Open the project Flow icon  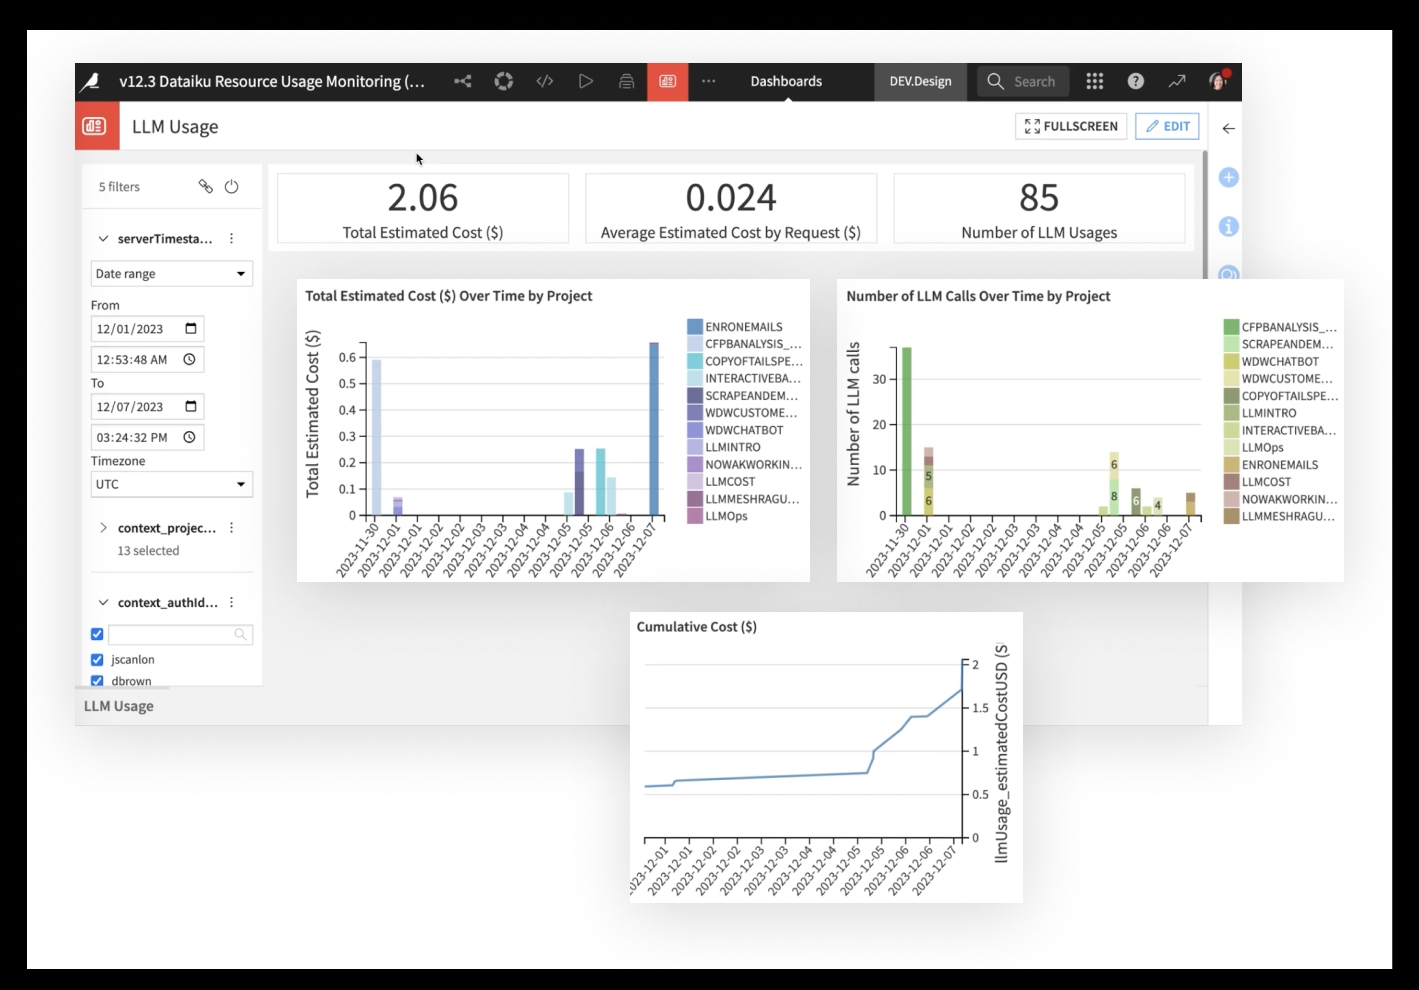(504, 81)
